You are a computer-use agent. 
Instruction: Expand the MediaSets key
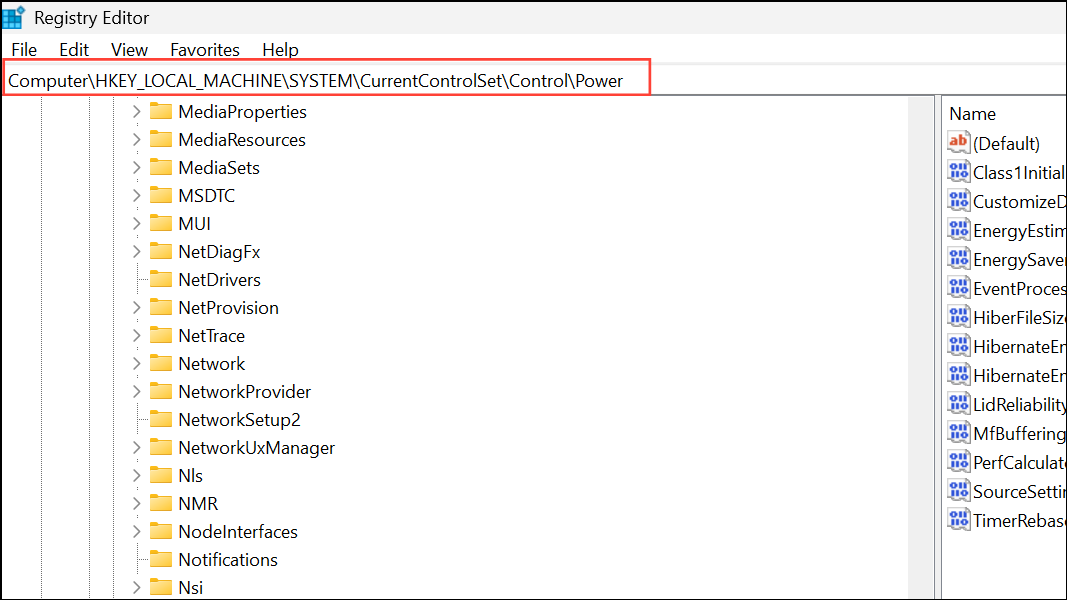(x=137, y=167)
